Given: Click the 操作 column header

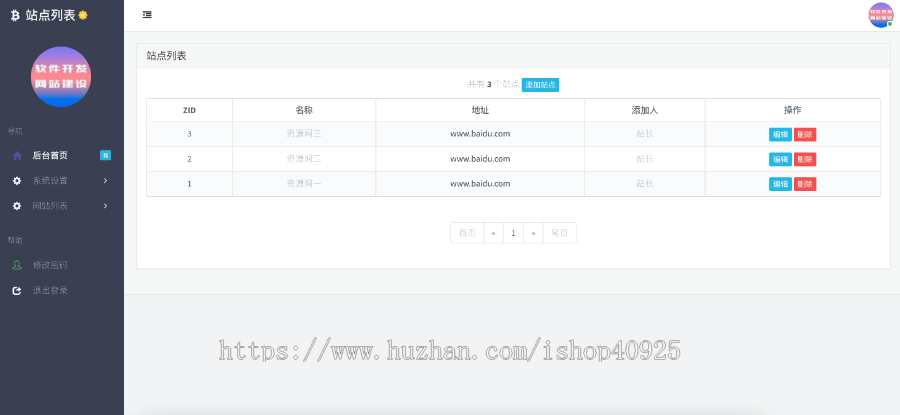Looking at the screenshot, I should coord(793,110).
